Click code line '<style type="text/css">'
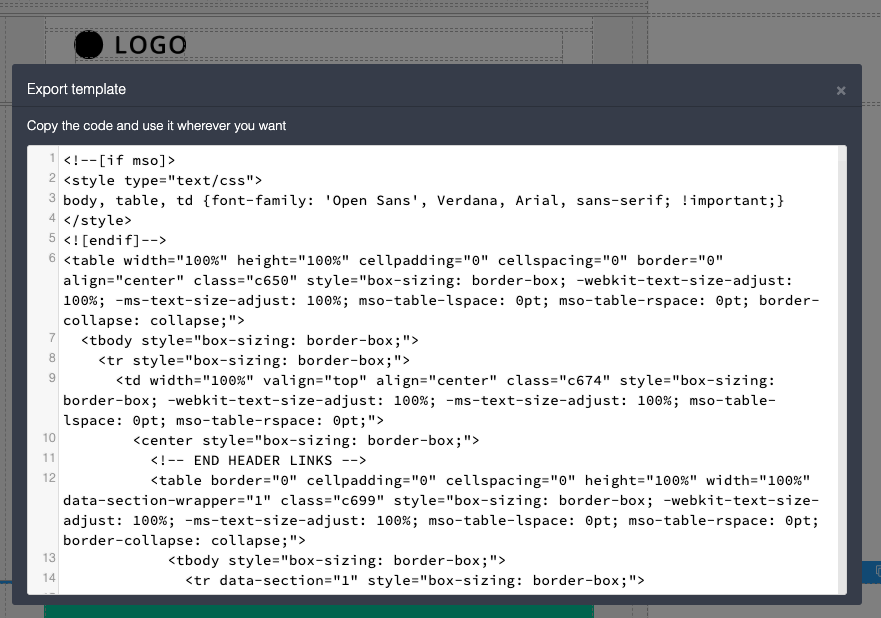Image resolution: width=881 pixels, height=618 pixels. coord(162,180)
